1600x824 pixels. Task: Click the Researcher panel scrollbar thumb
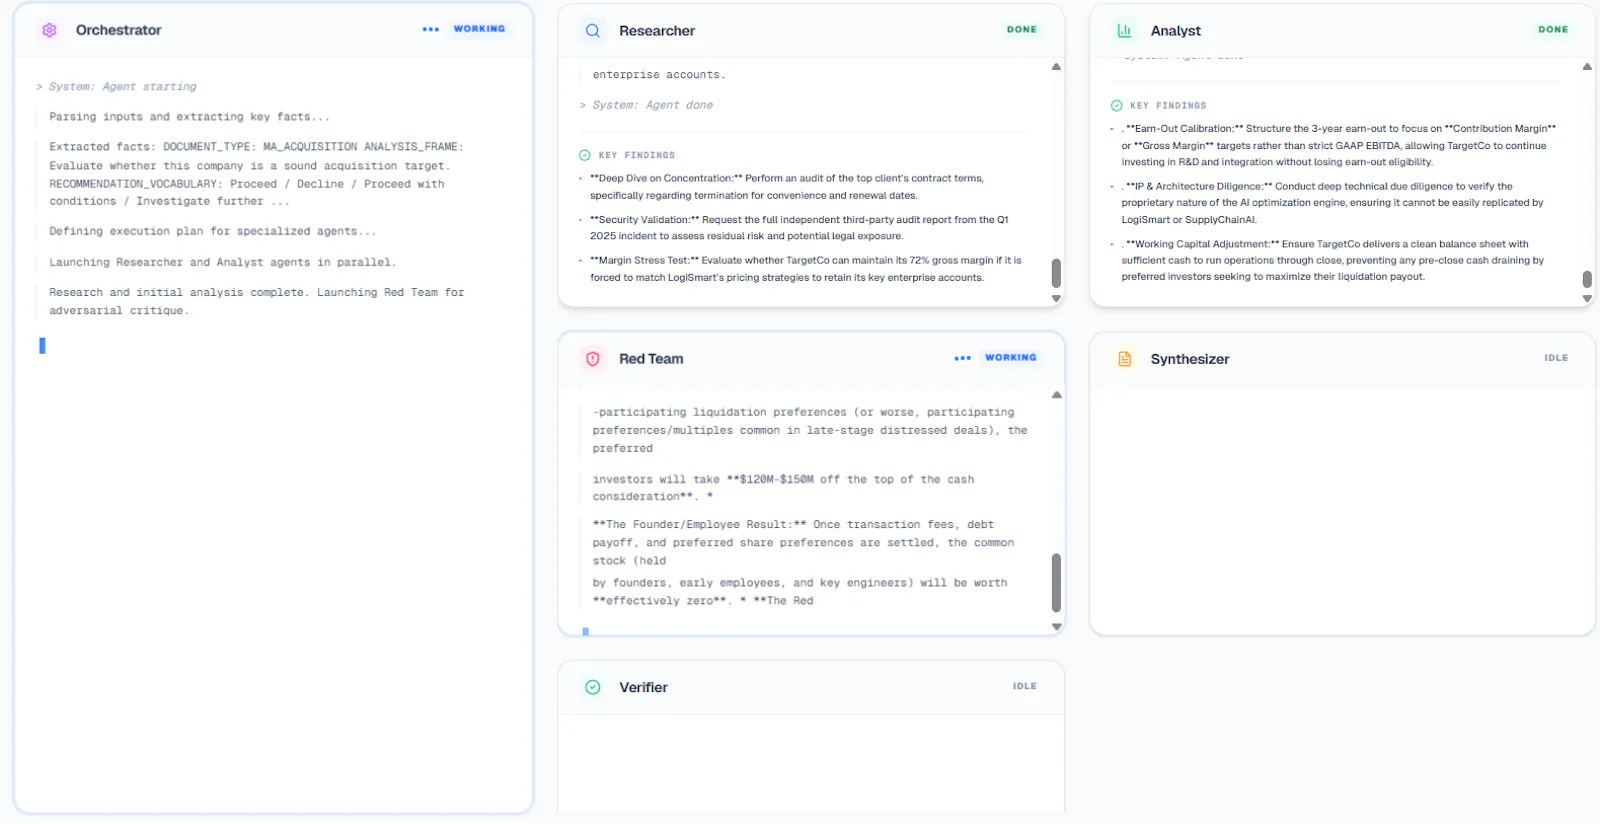tap(1056, 274)
